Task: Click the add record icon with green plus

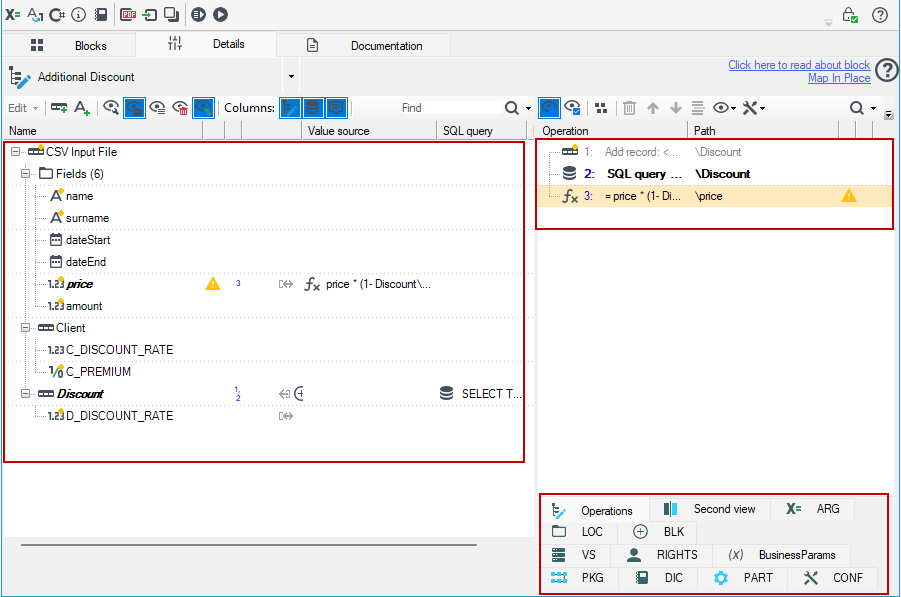Action: [x=59, y=108]
